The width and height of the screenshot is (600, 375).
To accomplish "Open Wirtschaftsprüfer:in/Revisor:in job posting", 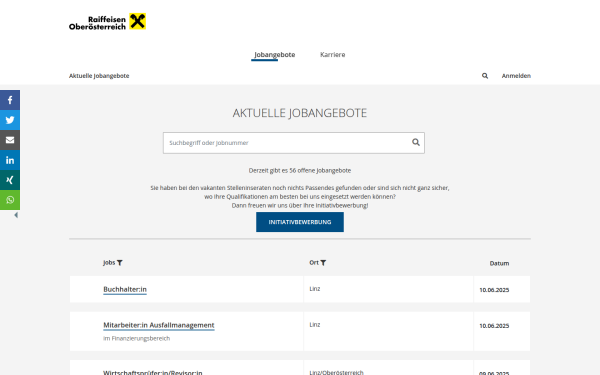I will coord(153,372).
